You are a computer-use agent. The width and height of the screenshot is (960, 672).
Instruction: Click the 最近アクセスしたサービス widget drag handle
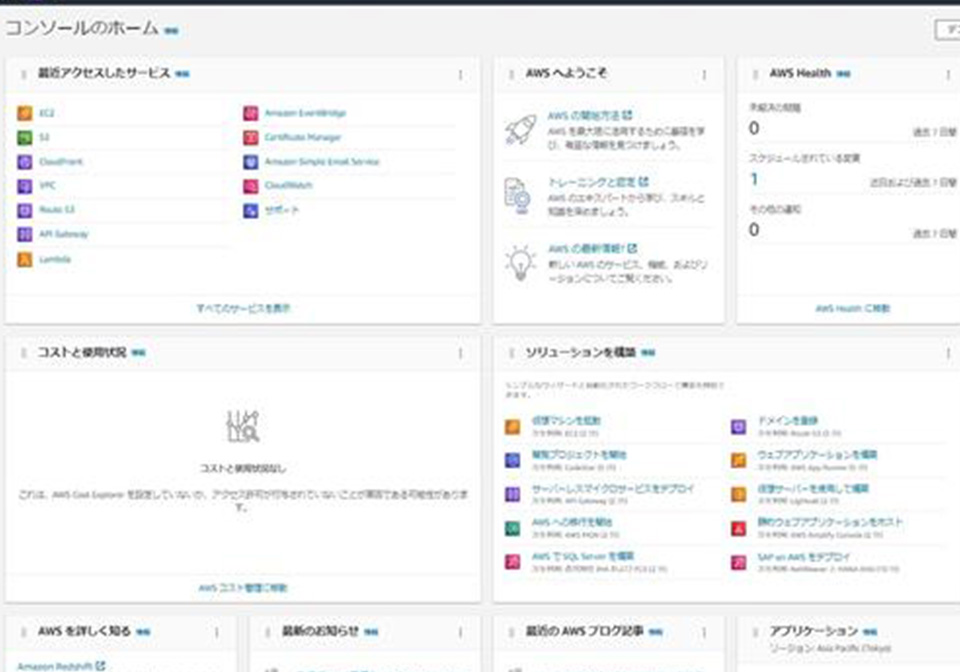(x=23, y=75)
